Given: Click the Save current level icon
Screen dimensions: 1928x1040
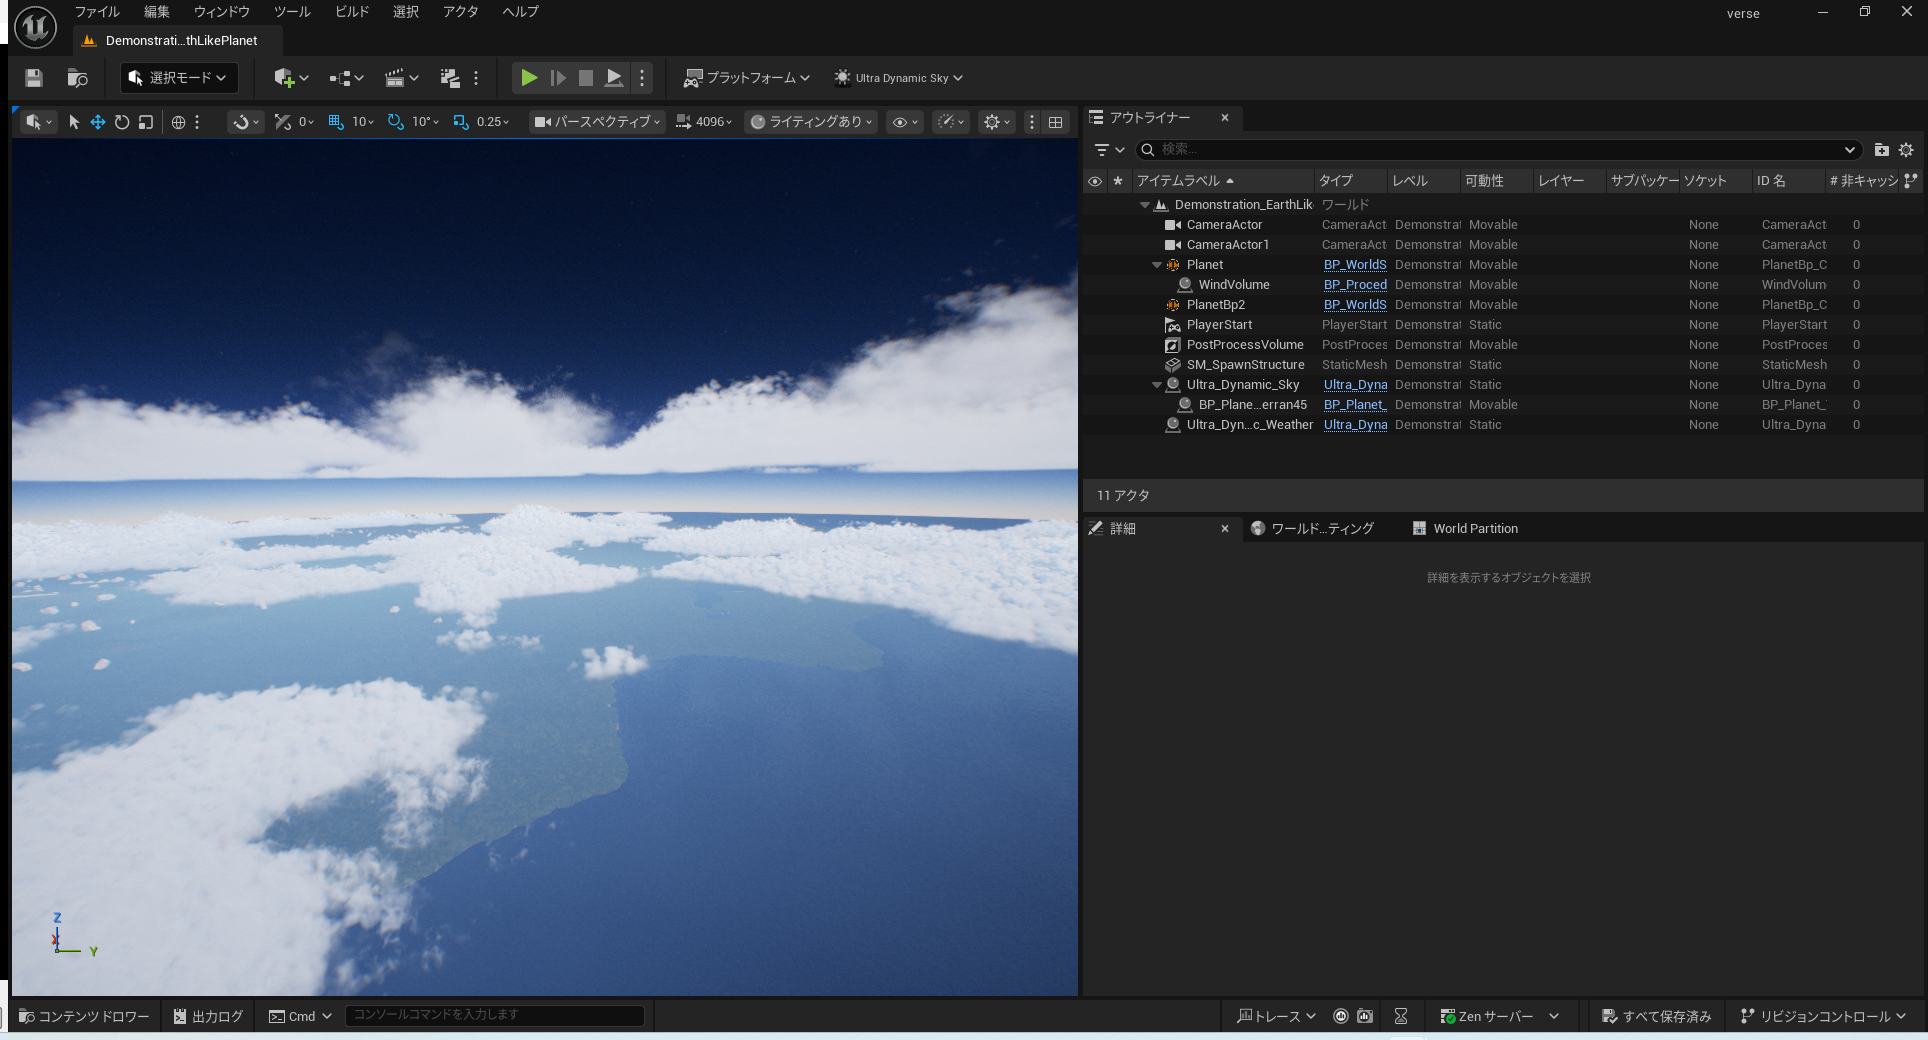Looking at the screenshot, I should pyautogui.click(x=34, y=78).
